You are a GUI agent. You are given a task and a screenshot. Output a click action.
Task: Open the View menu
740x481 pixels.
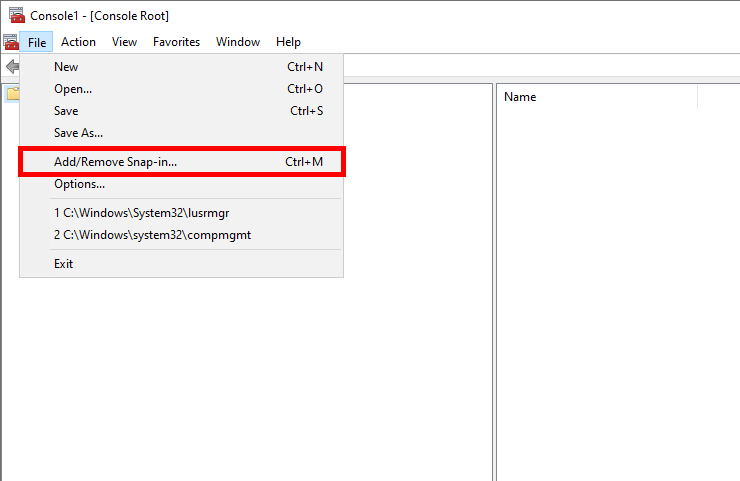pos(124,42)
